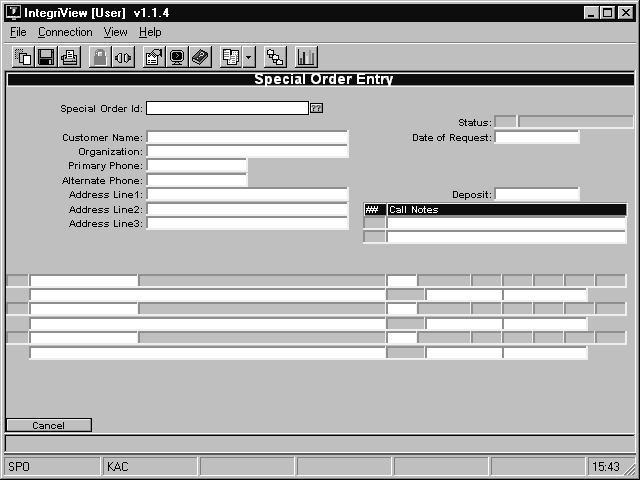Click the padlock icon in the toolbar
The image size is (640, 480).
point(100,57)
